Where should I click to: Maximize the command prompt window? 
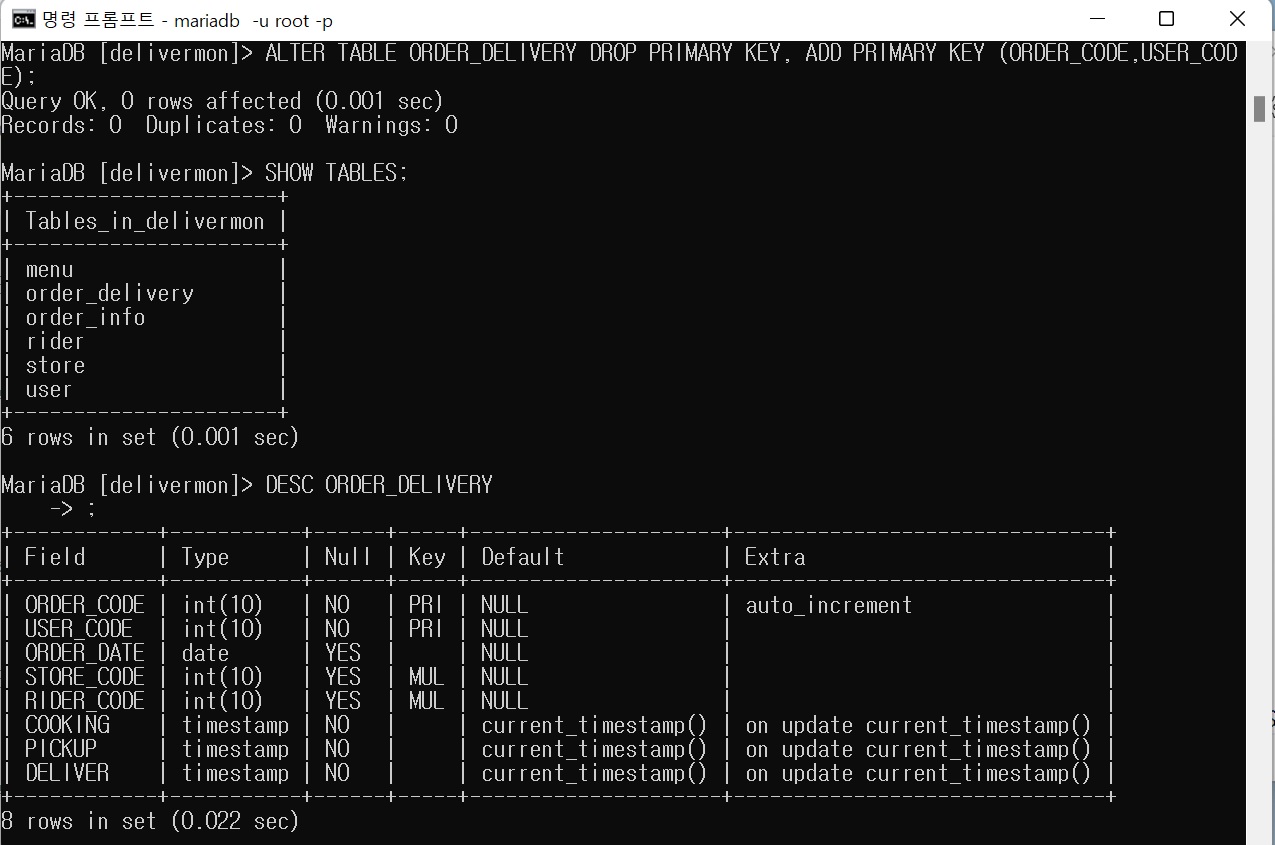tap(1166, 19)
